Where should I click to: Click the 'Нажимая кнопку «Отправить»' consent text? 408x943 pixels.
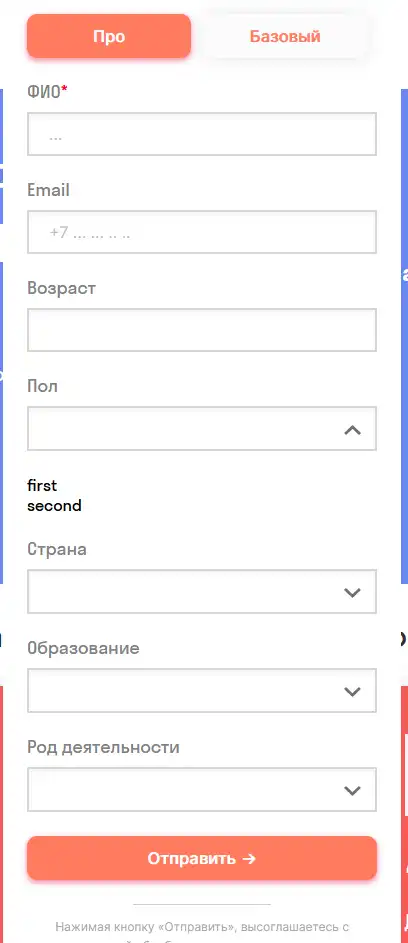click(x=202, y=927)
